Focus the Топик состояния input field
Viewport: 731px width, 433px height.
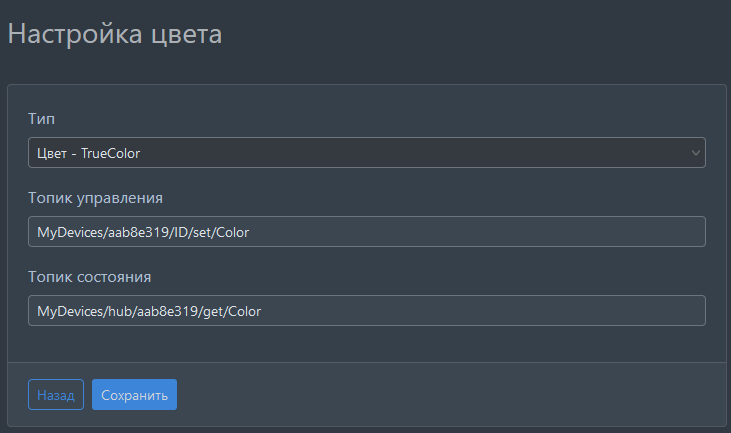pyautogui.click(x=366, y=311)
